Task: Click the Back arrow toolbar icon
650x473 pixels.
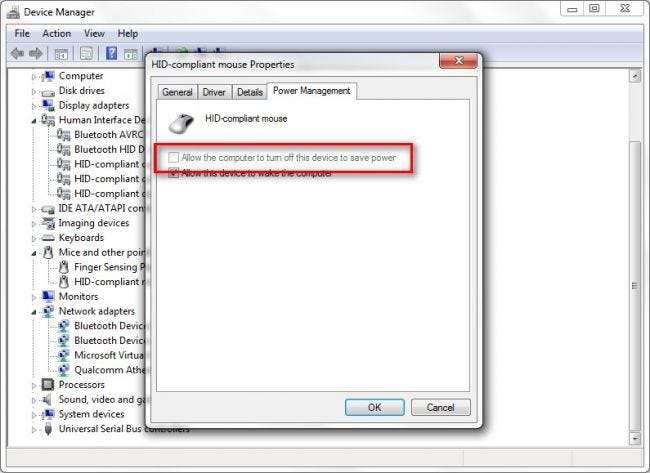Action: [x=17, y=53]
